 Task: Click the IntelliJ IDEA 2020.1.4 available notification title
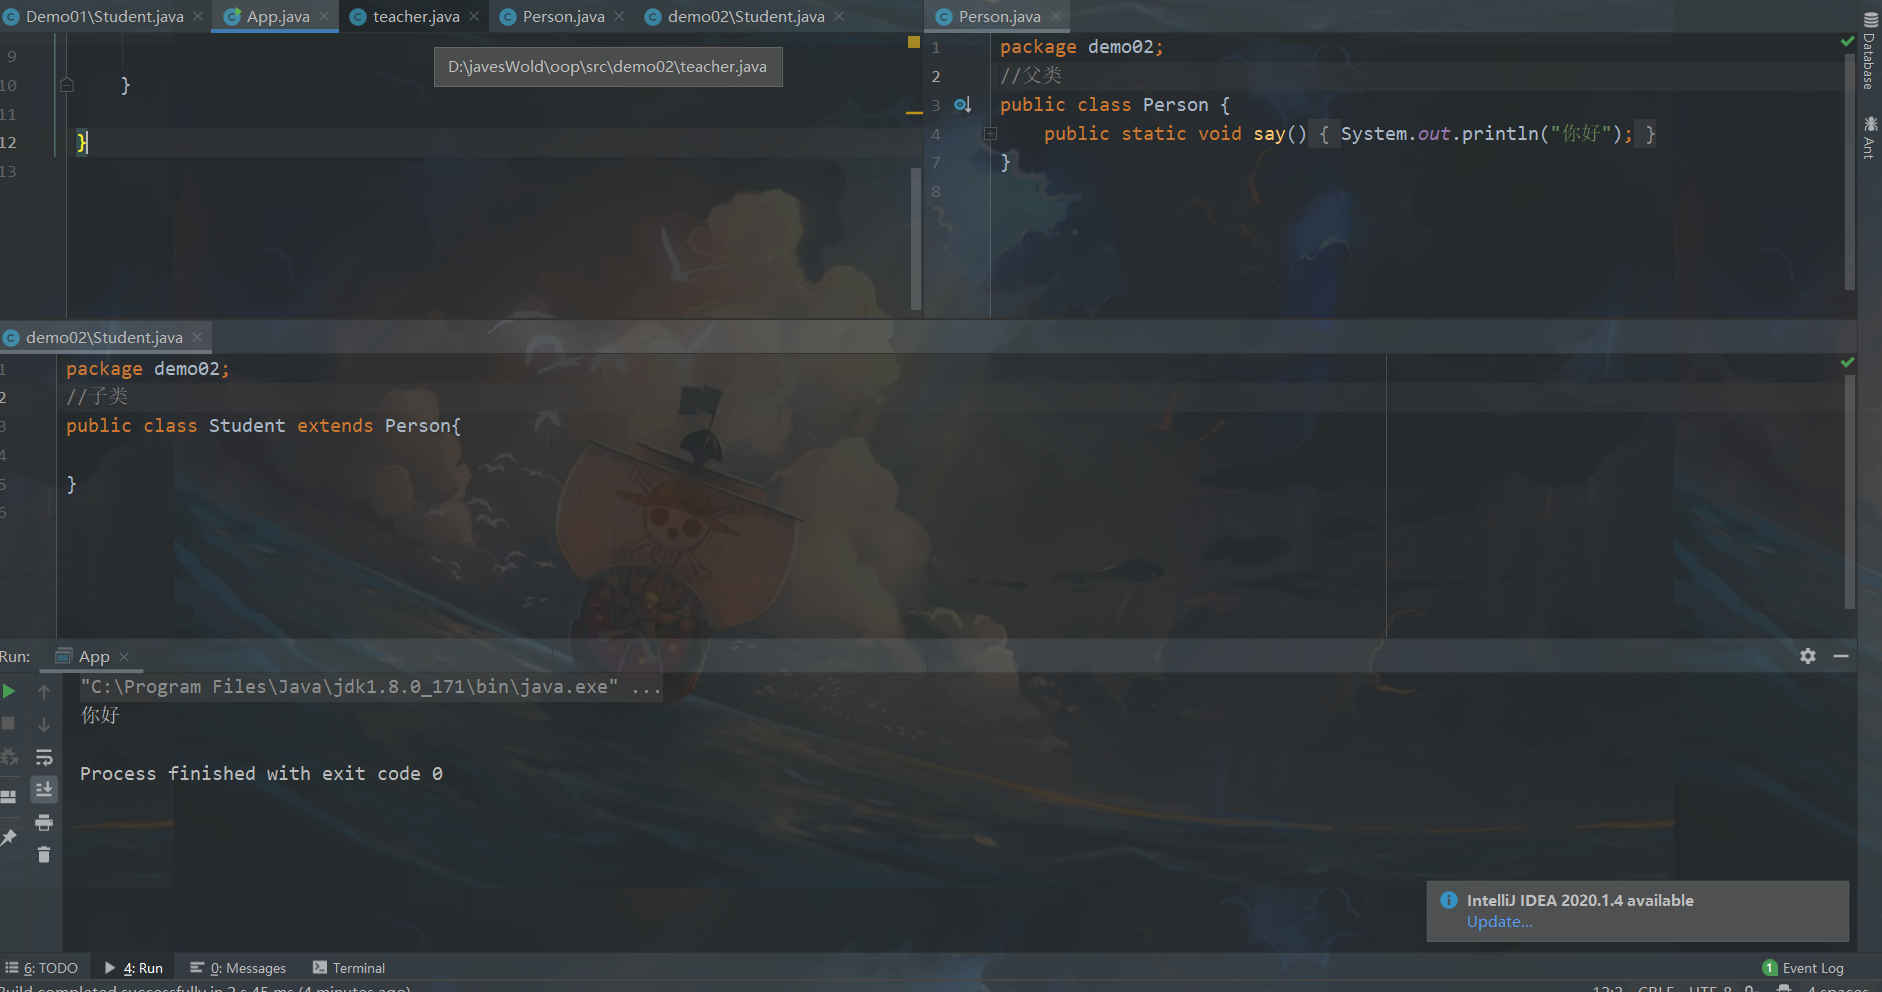click(1580, 900)
